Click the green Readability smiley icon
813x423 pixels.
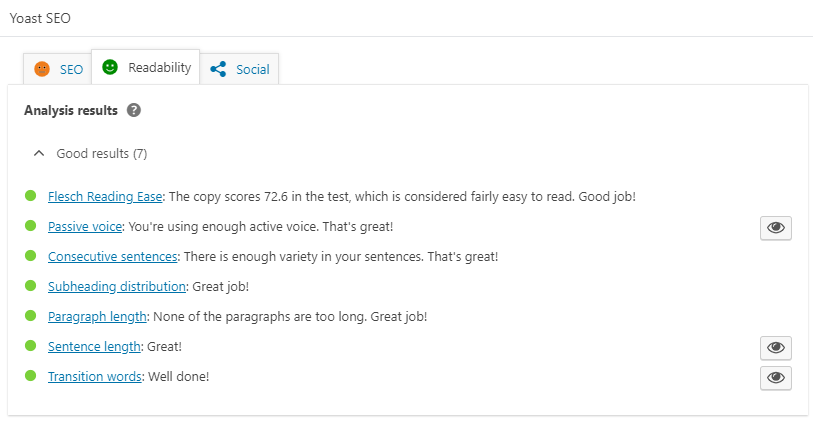(110, 68)
